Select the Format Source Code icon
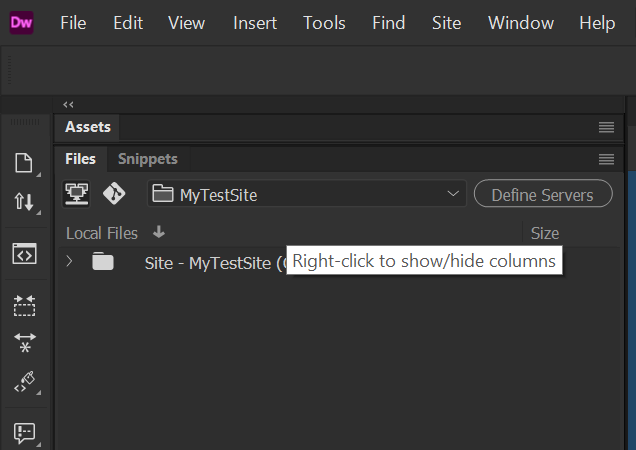 [x=25, y=382]
